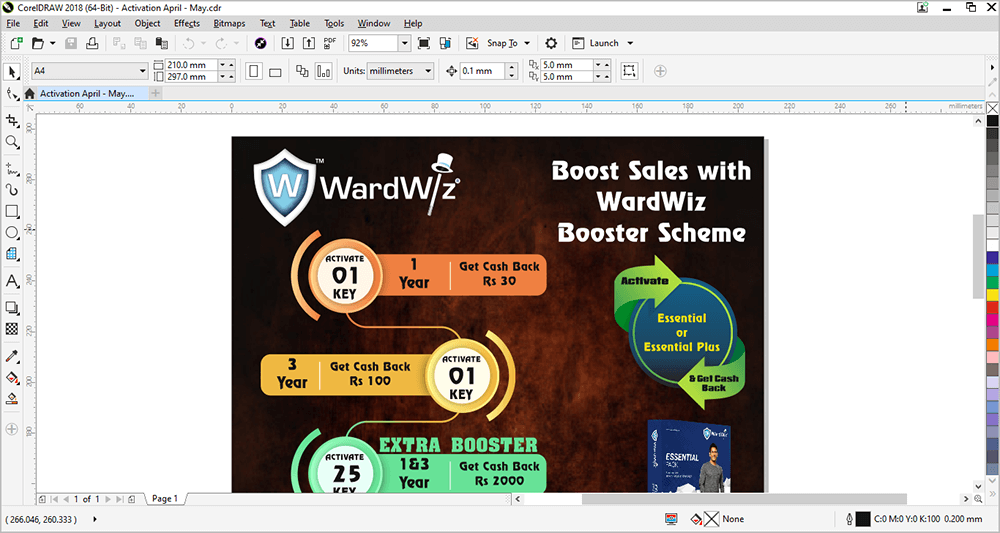
Task: Open a file with folder icon
Action: pyautogui.click(x=38, y=43)
